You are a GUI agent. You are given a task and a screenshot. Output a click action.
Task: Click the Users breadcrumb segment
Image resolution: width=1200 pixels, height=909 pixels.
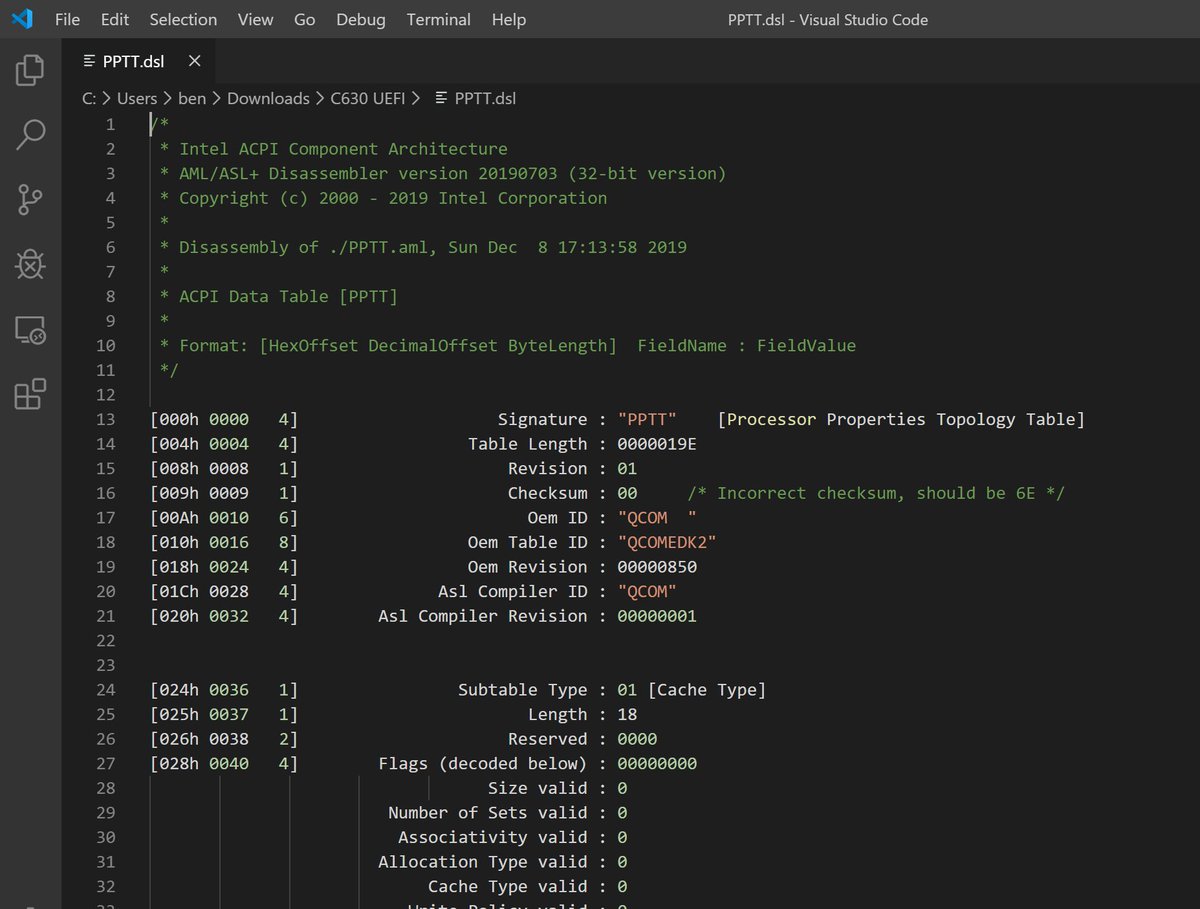[x=137, y=98]
